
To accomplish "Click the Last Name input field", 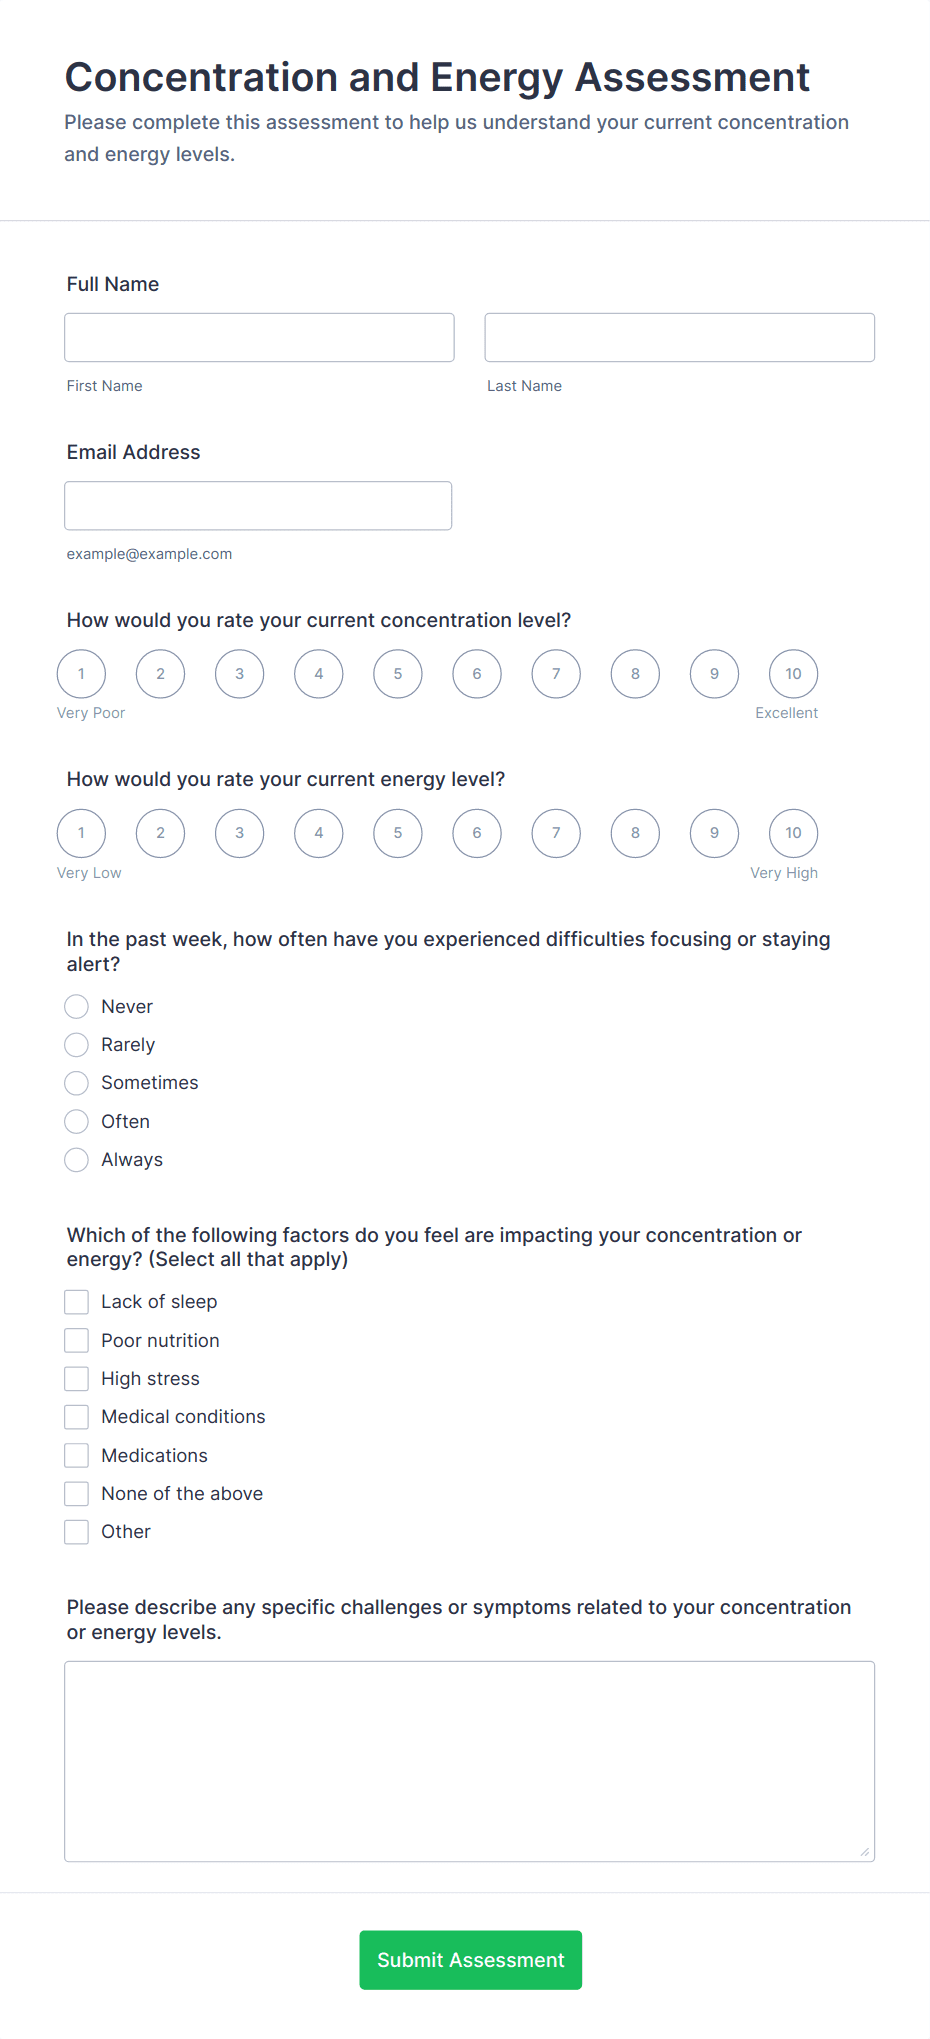I will click(x=679, y=338).
